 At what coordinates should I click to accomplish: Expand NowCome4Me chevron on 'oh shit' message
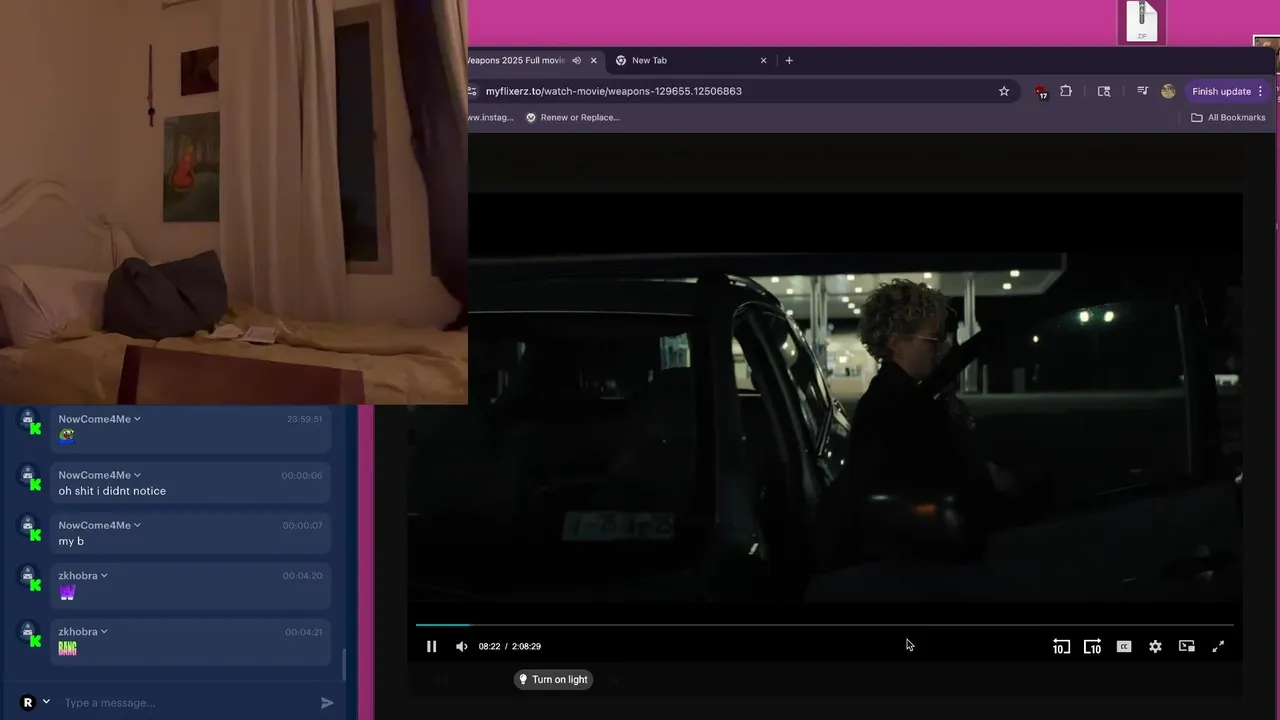point(137,475)
